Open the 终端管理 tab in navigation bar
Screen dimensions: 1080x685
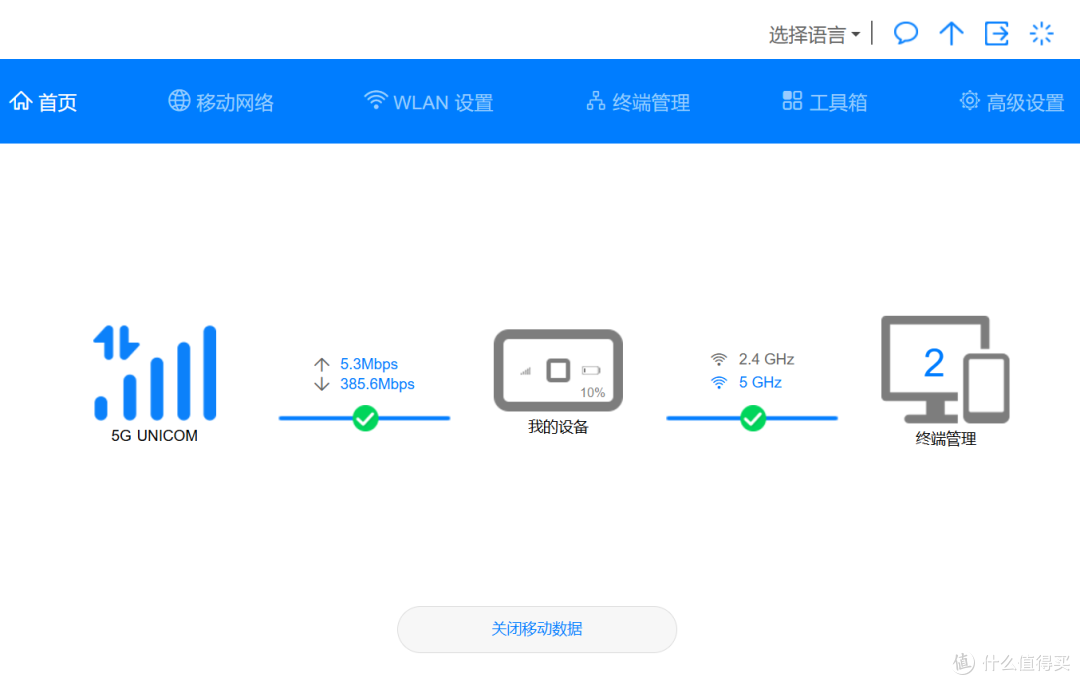(638, 102)
